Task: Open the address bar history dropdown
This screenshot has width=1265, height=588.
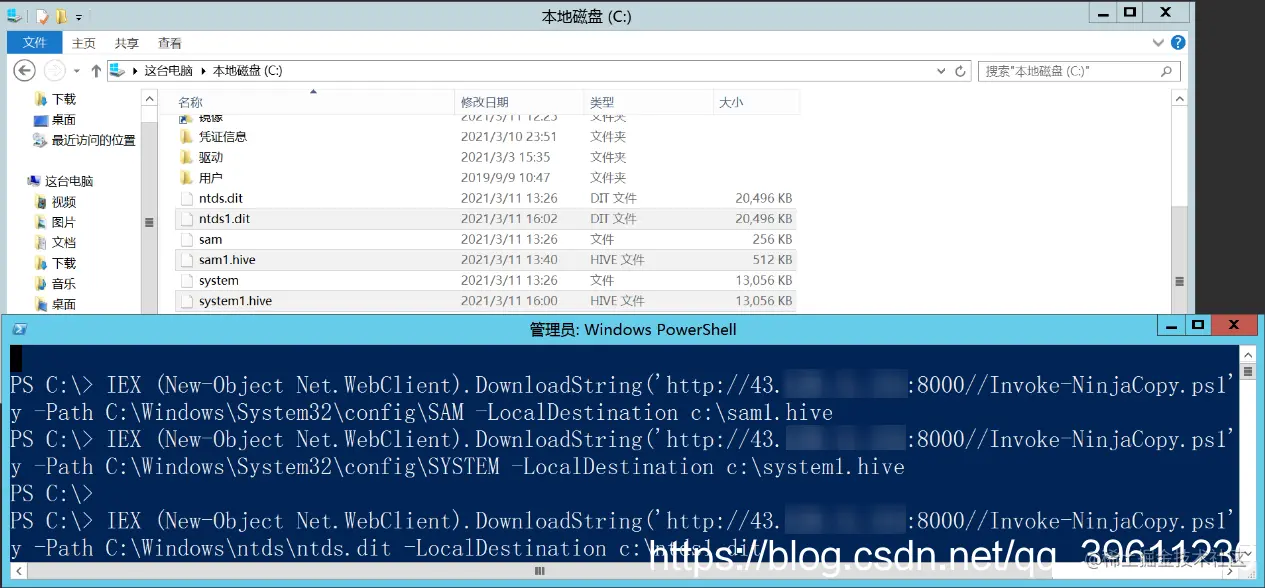Action: click(x=941, y=71)
